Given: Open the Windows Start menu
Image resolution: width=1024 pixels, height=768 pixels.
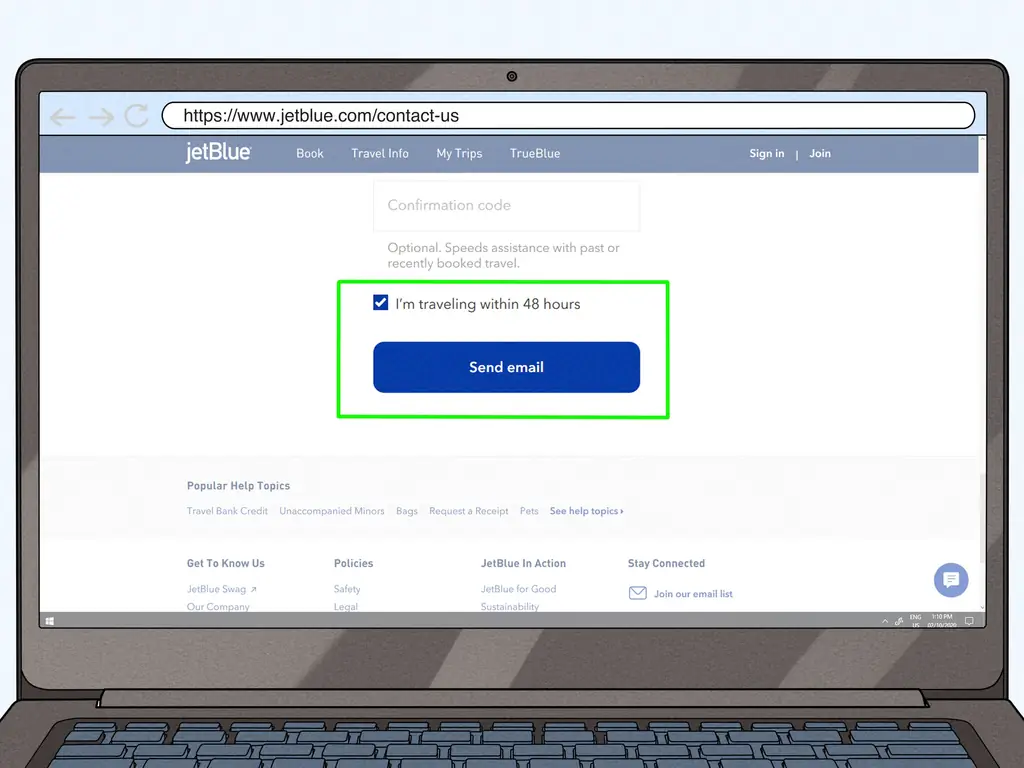Looking at the screenshot, I should coord(48,621).
